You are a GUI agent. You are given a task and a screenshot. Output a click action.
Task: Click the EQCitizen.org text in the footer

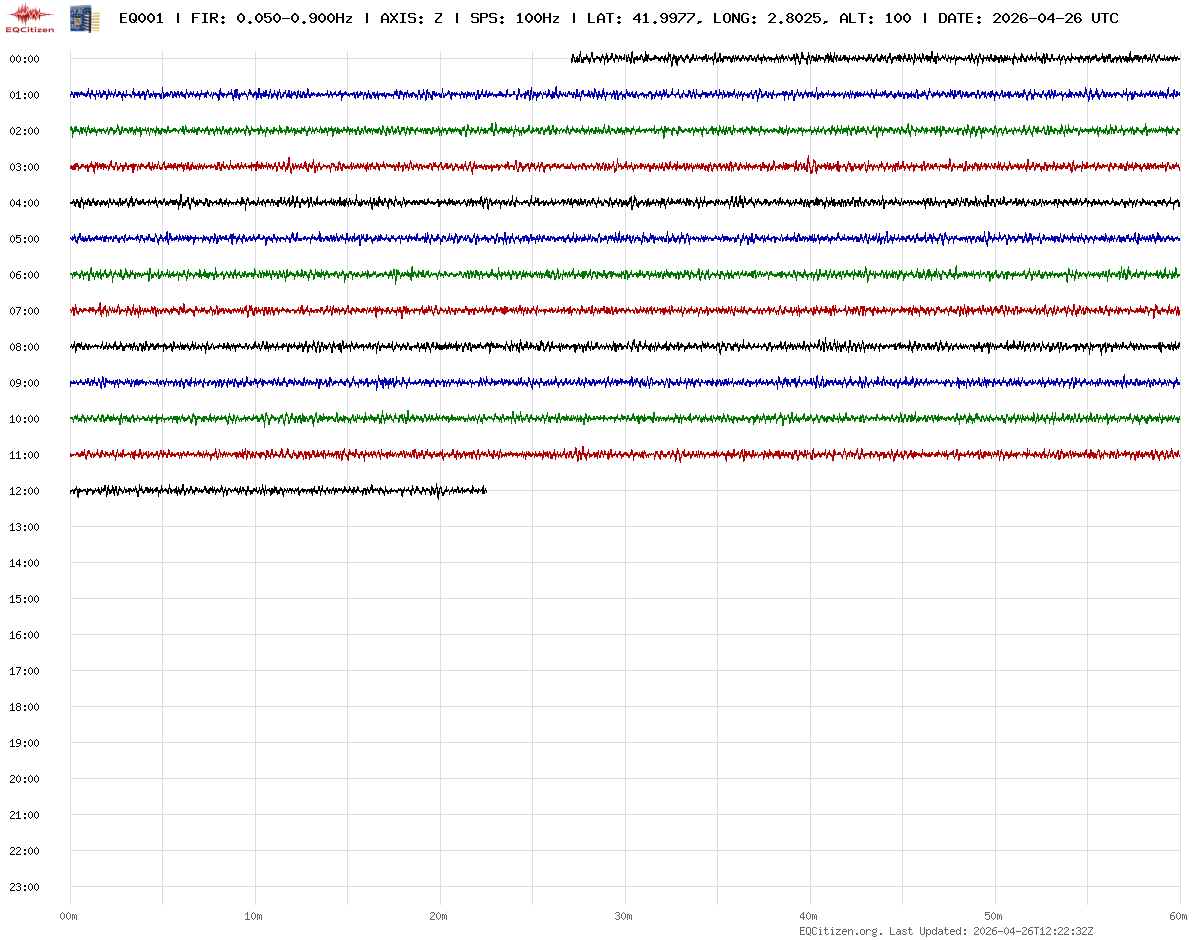pyautogui.click(x=840, y=931)
